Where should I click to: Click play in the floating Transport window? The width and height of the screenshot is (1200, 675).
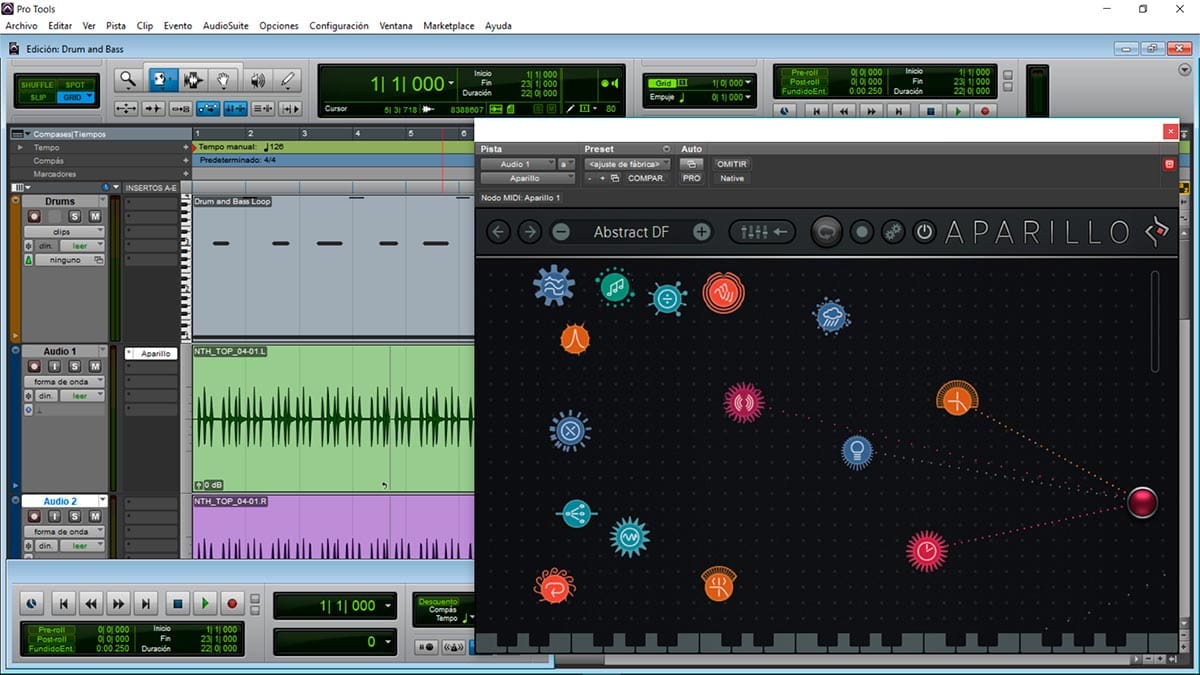204,603
